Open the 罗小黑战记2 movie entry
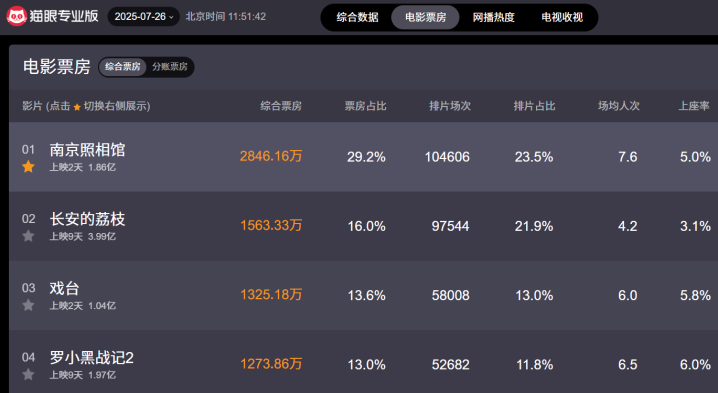This screenshot has height=393, width=718. point(92,358)
